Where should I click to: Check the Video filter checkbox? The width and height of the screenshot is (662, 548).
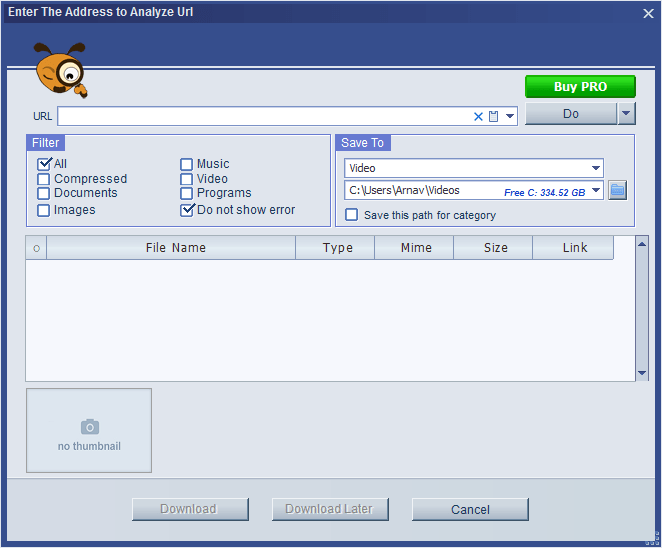[x=186, y=179]
